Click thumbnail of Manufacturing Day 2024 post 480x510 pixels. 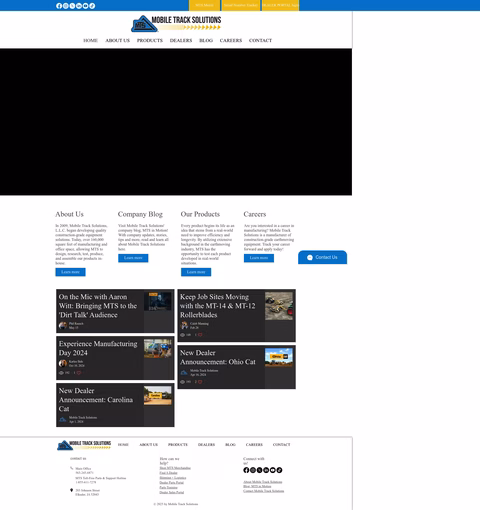[158, 348]
